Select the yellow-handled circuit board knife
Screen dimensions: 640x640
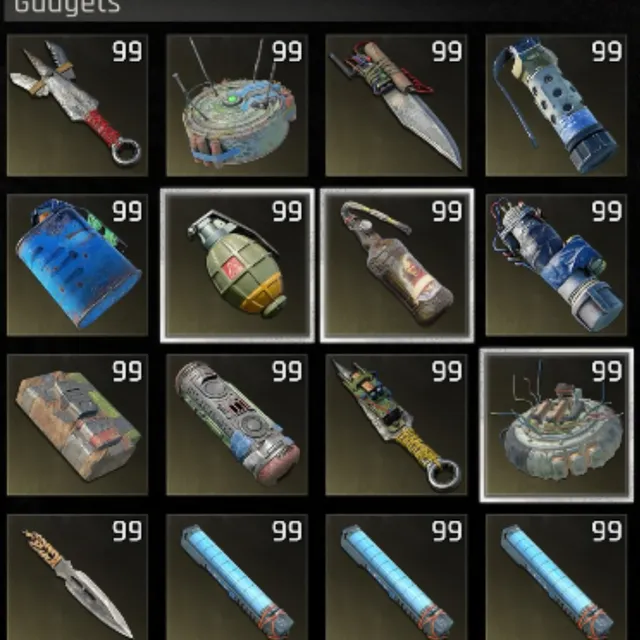396,424
